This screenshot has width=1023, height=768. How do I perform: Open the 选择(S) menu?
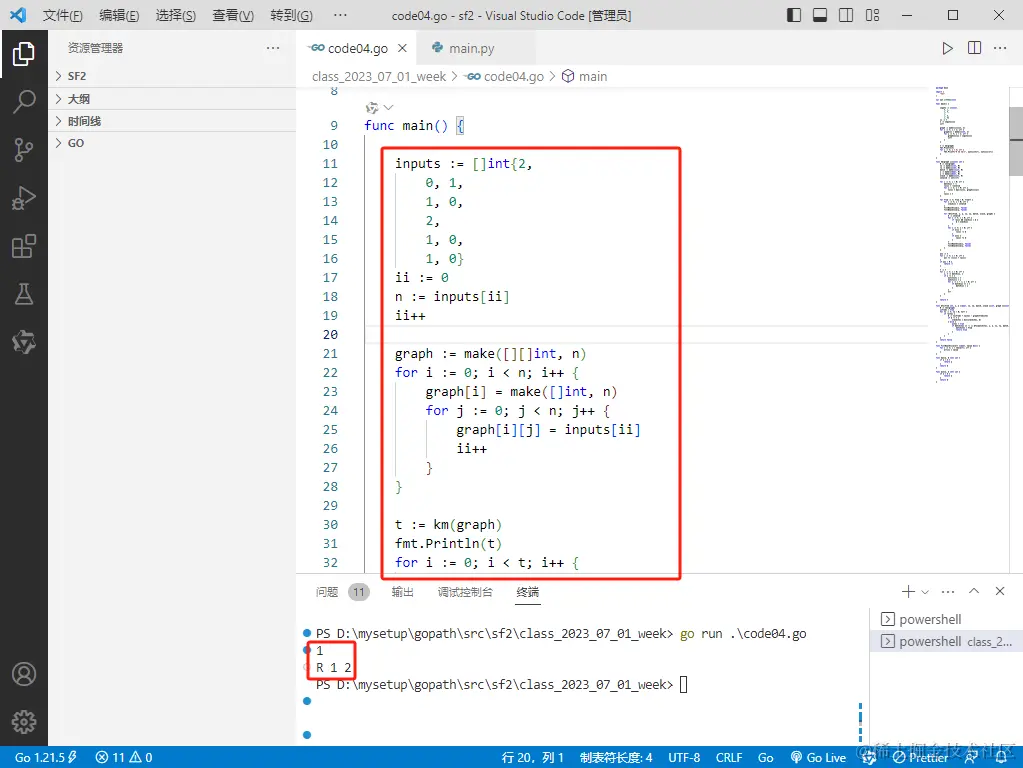(x=176, y=15)
